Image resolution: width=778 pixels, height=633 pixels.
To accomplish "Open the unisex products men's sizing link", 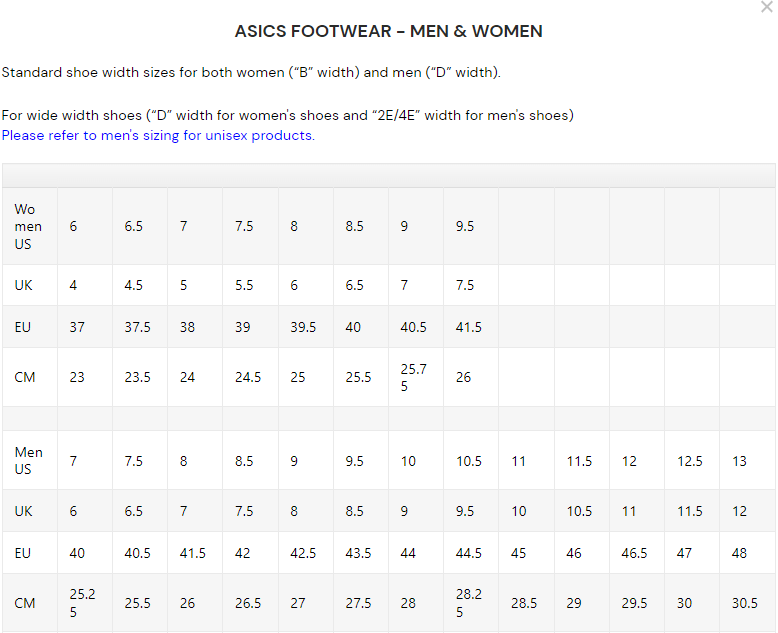I will (158, 135).
